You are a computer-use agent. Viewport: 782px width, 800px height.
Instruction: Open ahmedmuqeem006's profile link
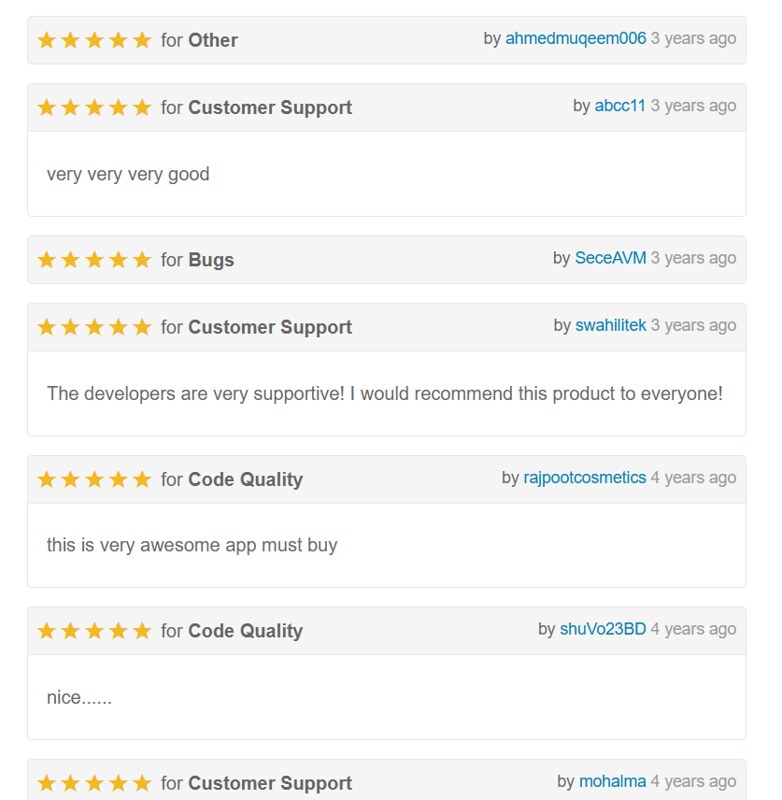click(575, 39)
